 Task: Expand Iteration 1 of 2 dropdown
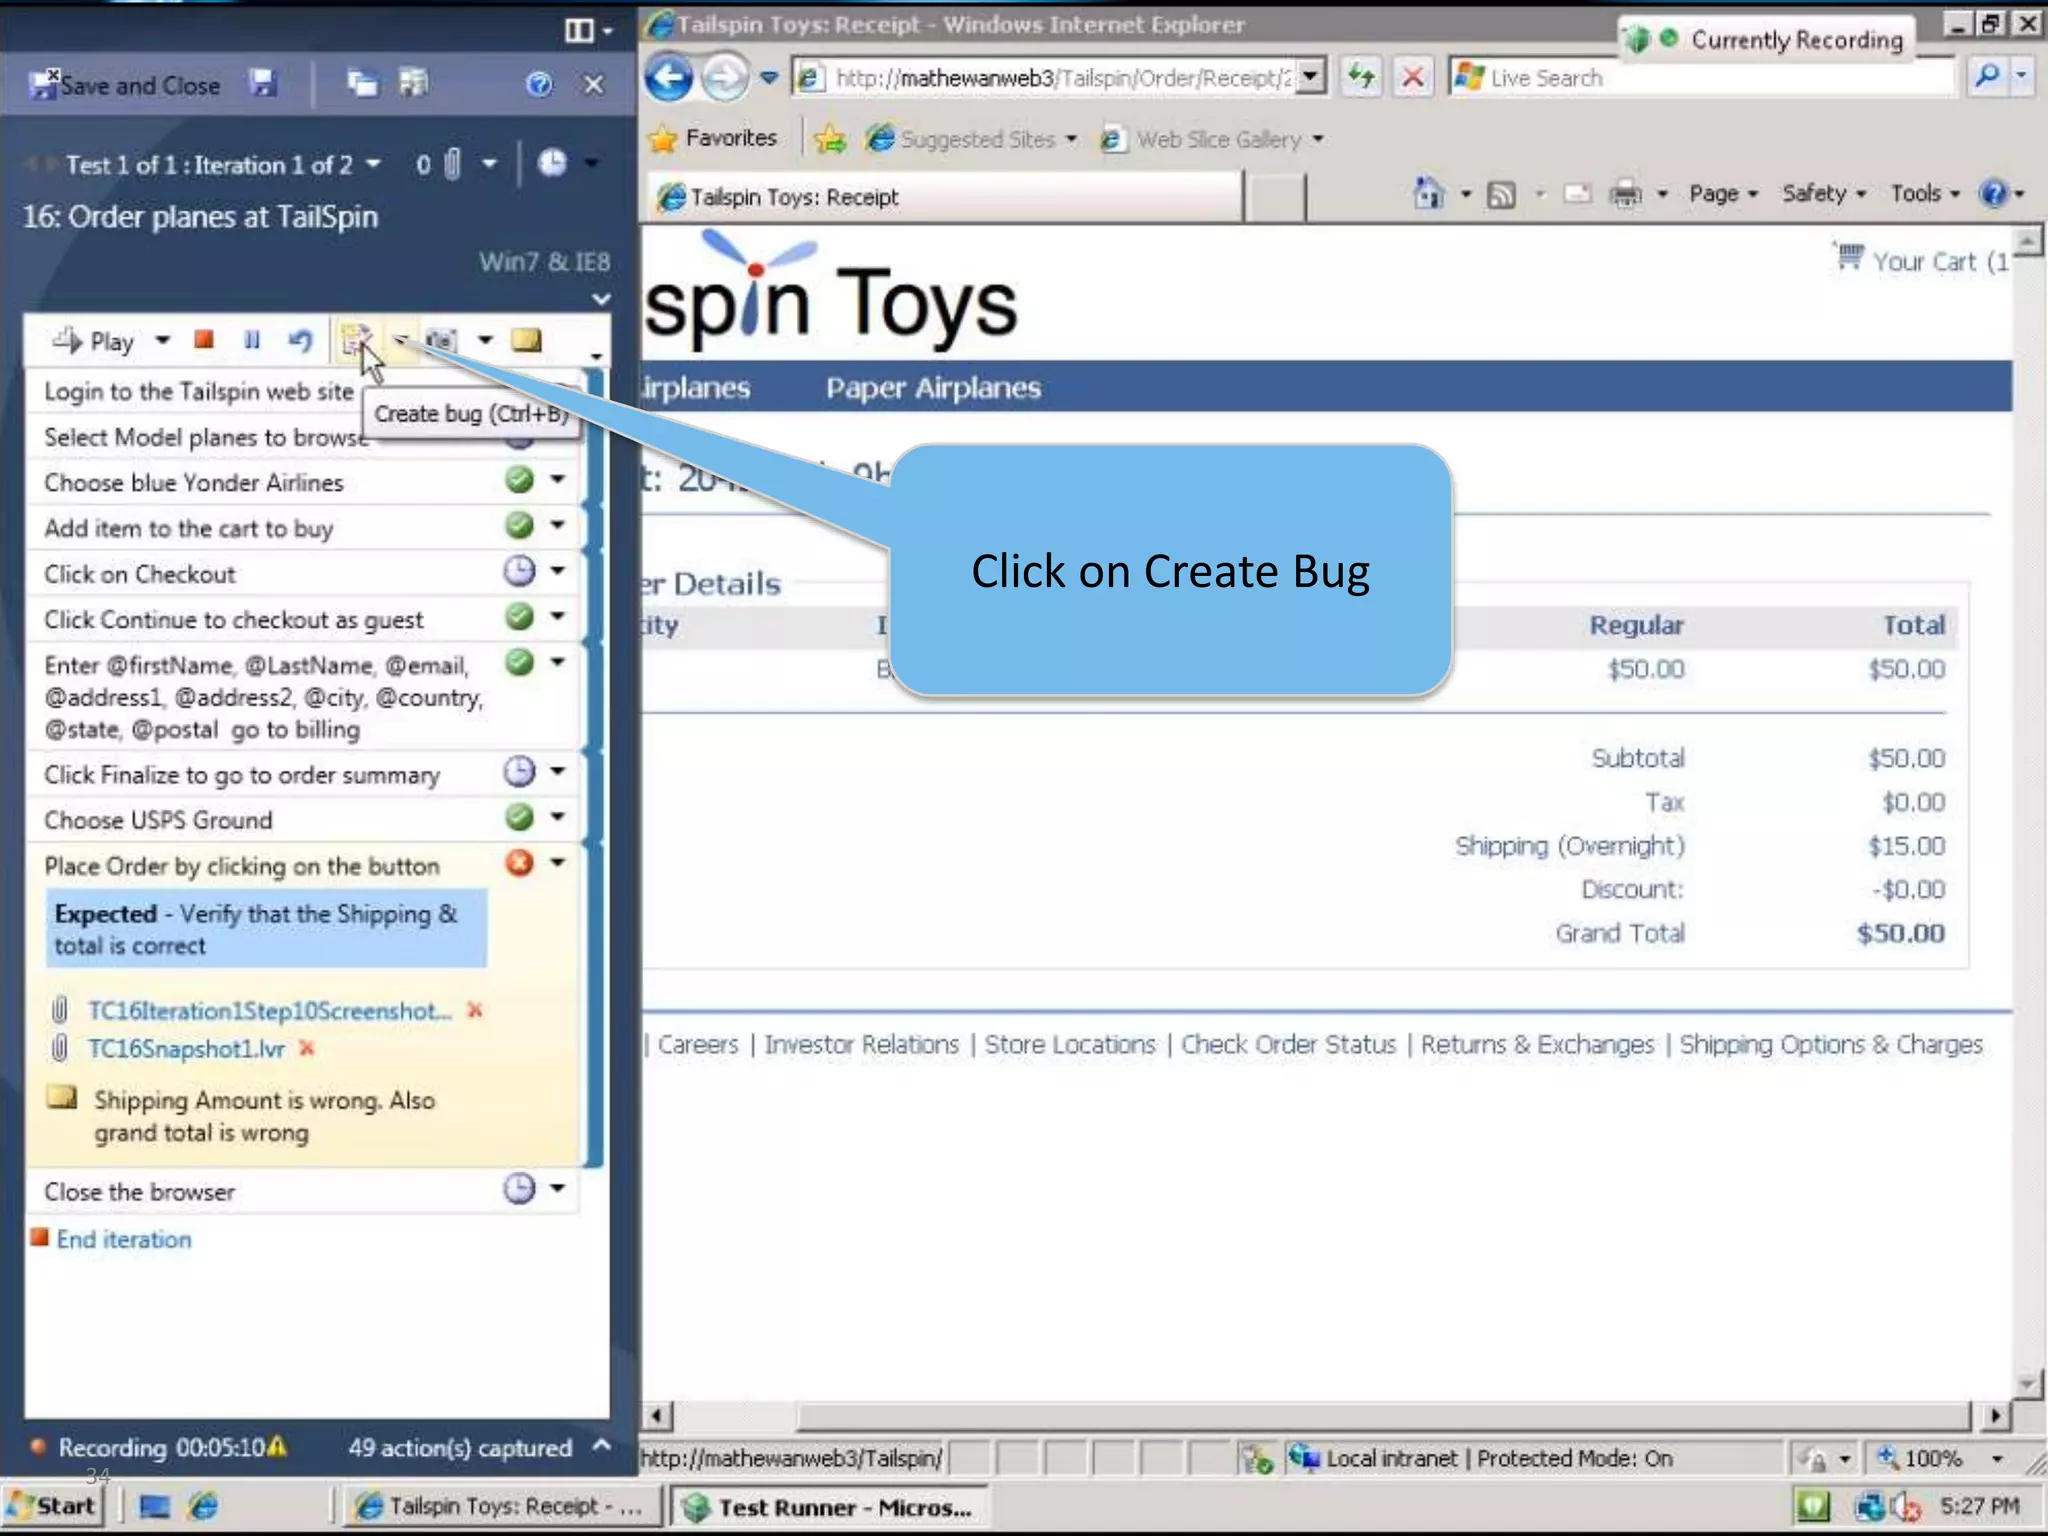(374, 164)
